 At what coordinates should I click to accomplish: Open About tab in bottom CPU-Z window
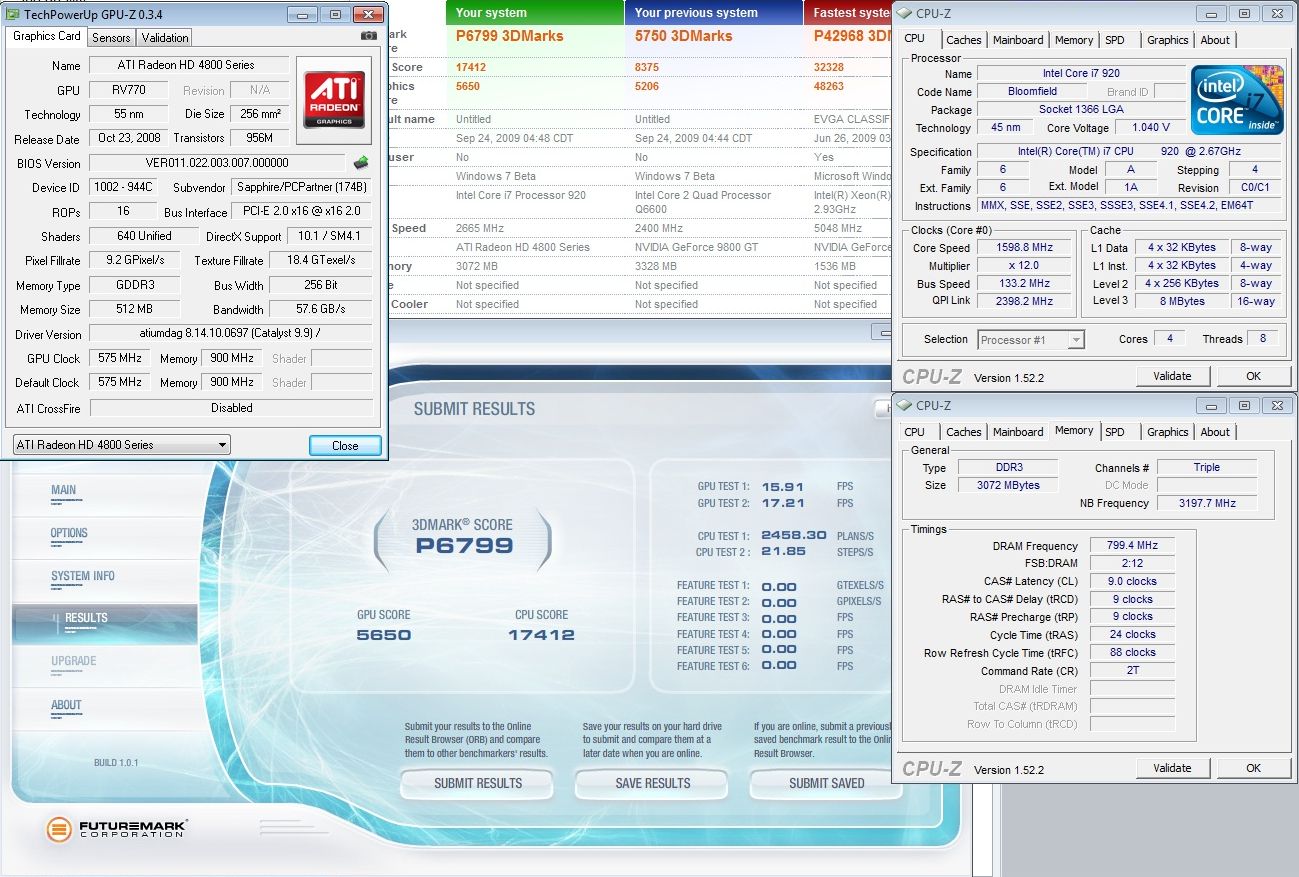1215,432
